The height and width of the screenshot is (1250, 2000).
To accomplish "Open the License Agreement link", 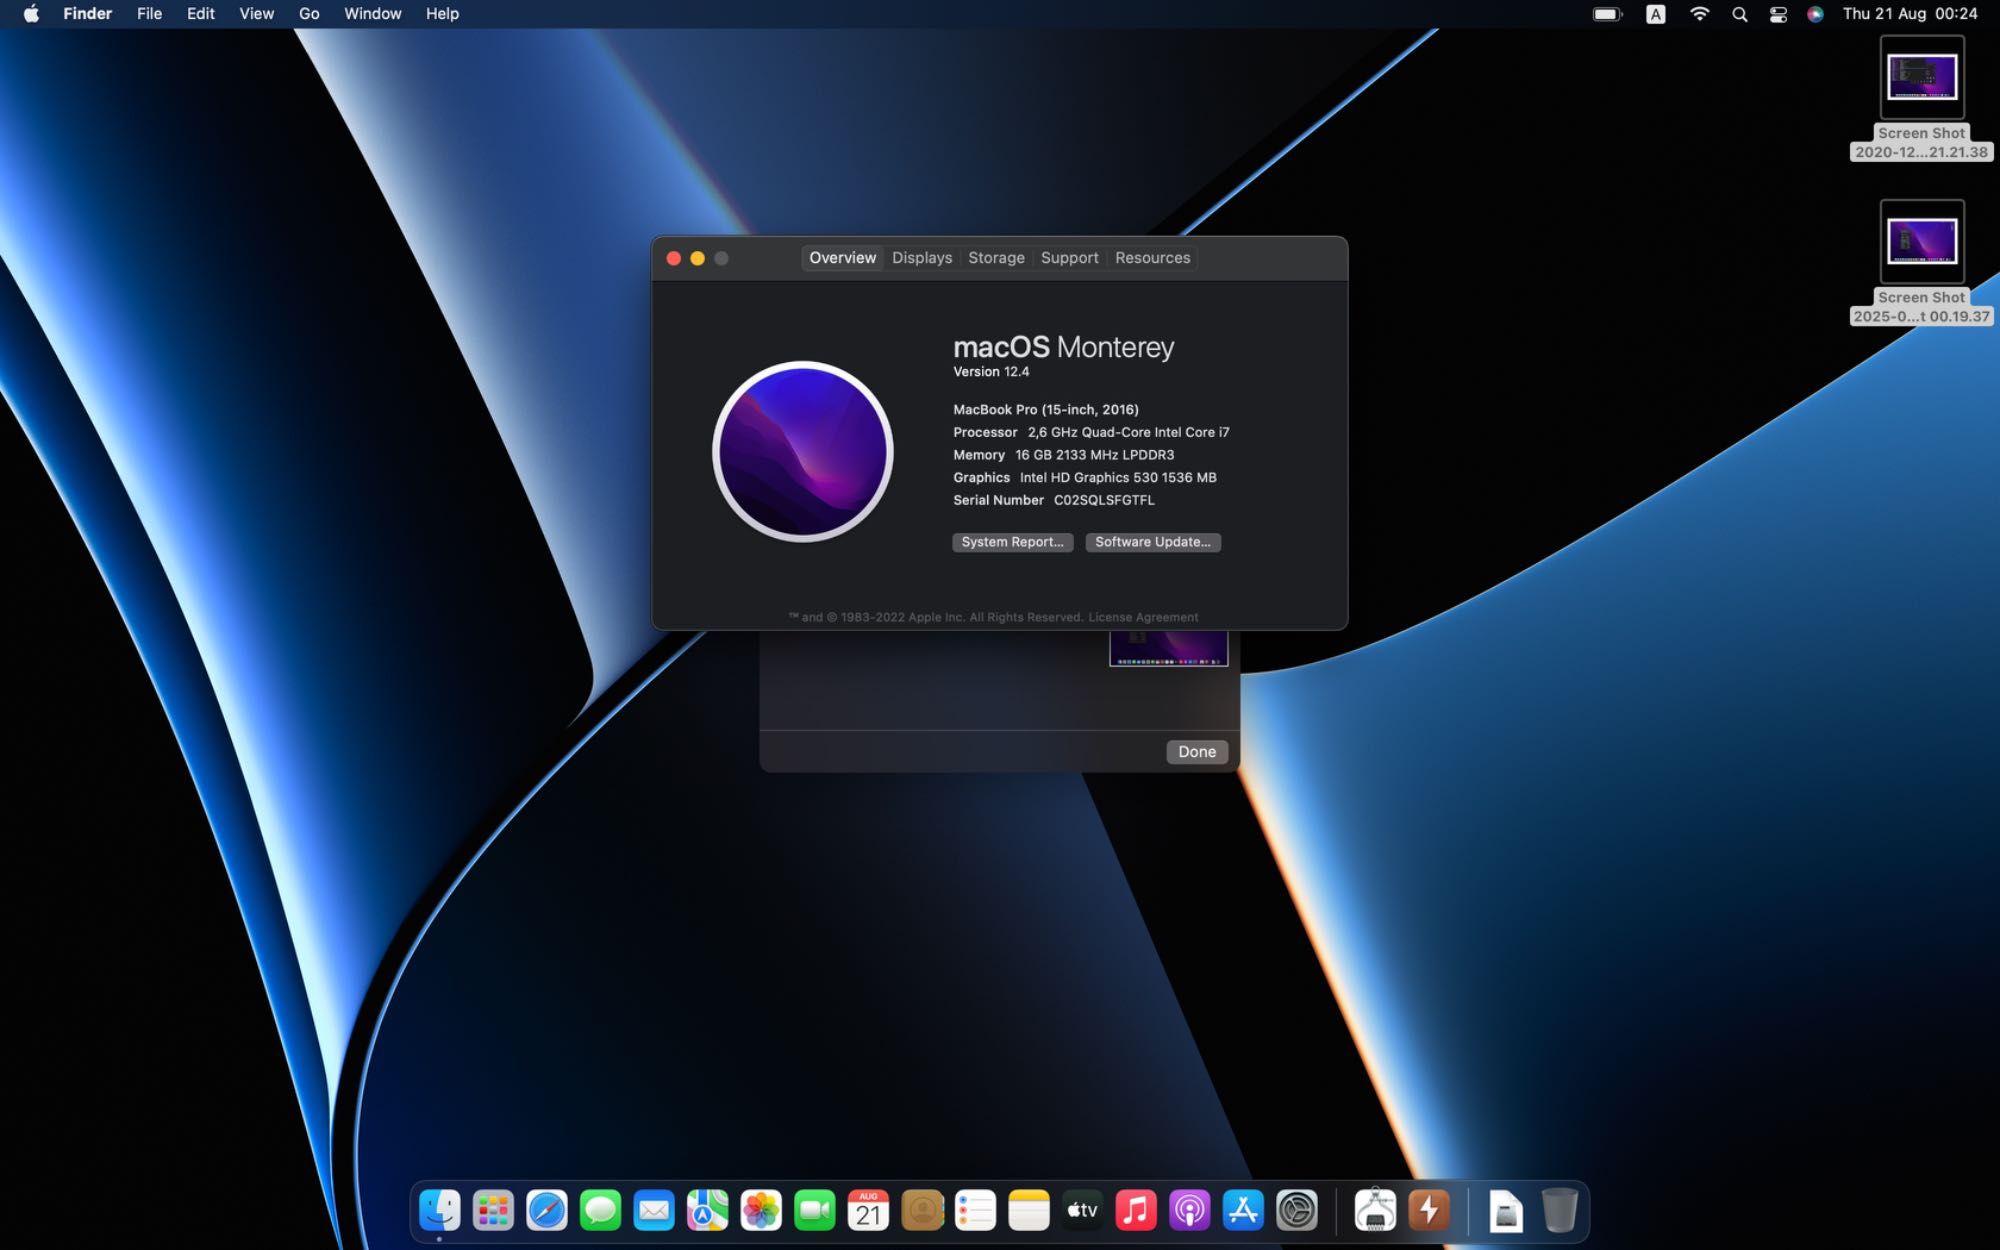I will pyautogui.click(x=1143, y=617).
